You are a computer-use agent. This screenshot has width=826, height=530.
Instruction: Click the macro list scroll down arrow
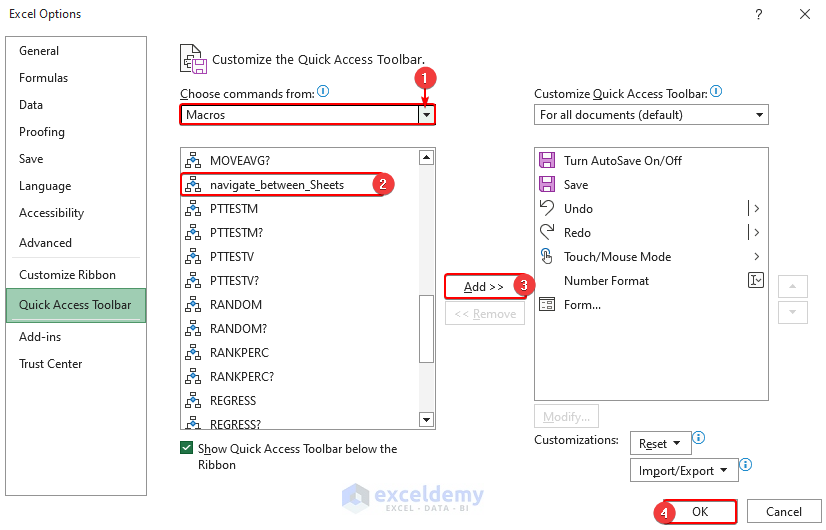point(426,419)
